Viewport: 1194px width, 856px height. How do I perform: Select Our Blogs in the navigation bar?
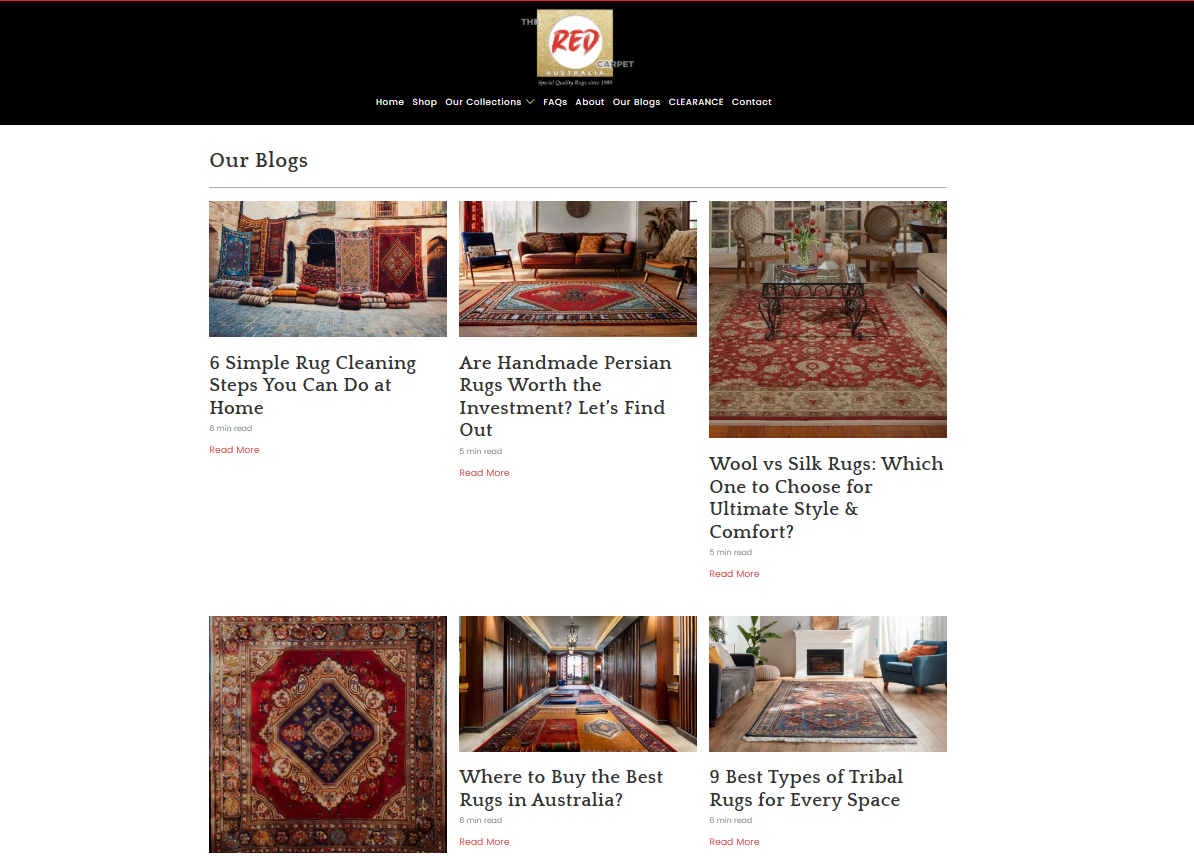pos(637,102)
